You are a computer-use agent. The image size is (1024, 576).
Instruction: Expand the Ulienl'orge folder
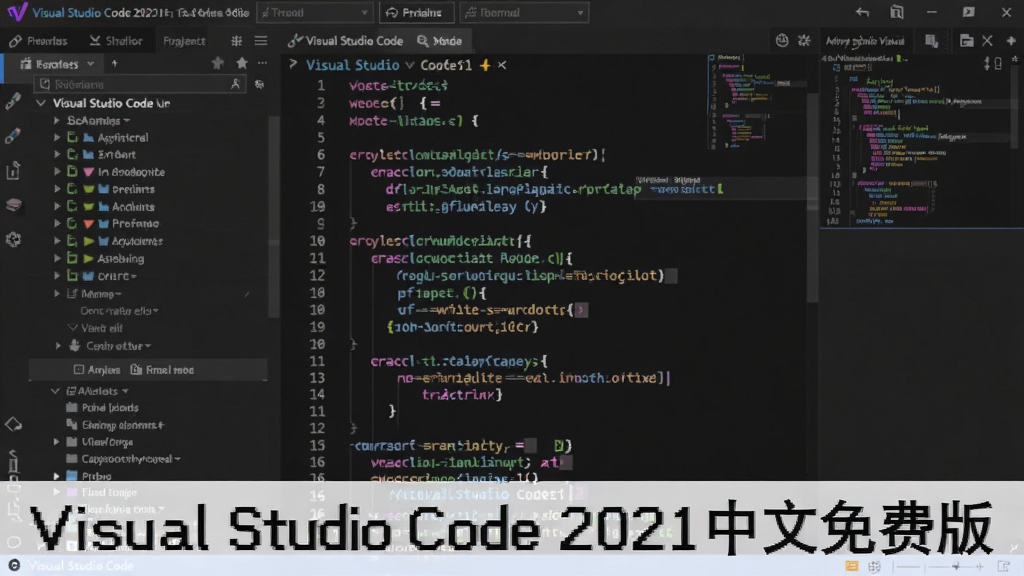(57, 442)
